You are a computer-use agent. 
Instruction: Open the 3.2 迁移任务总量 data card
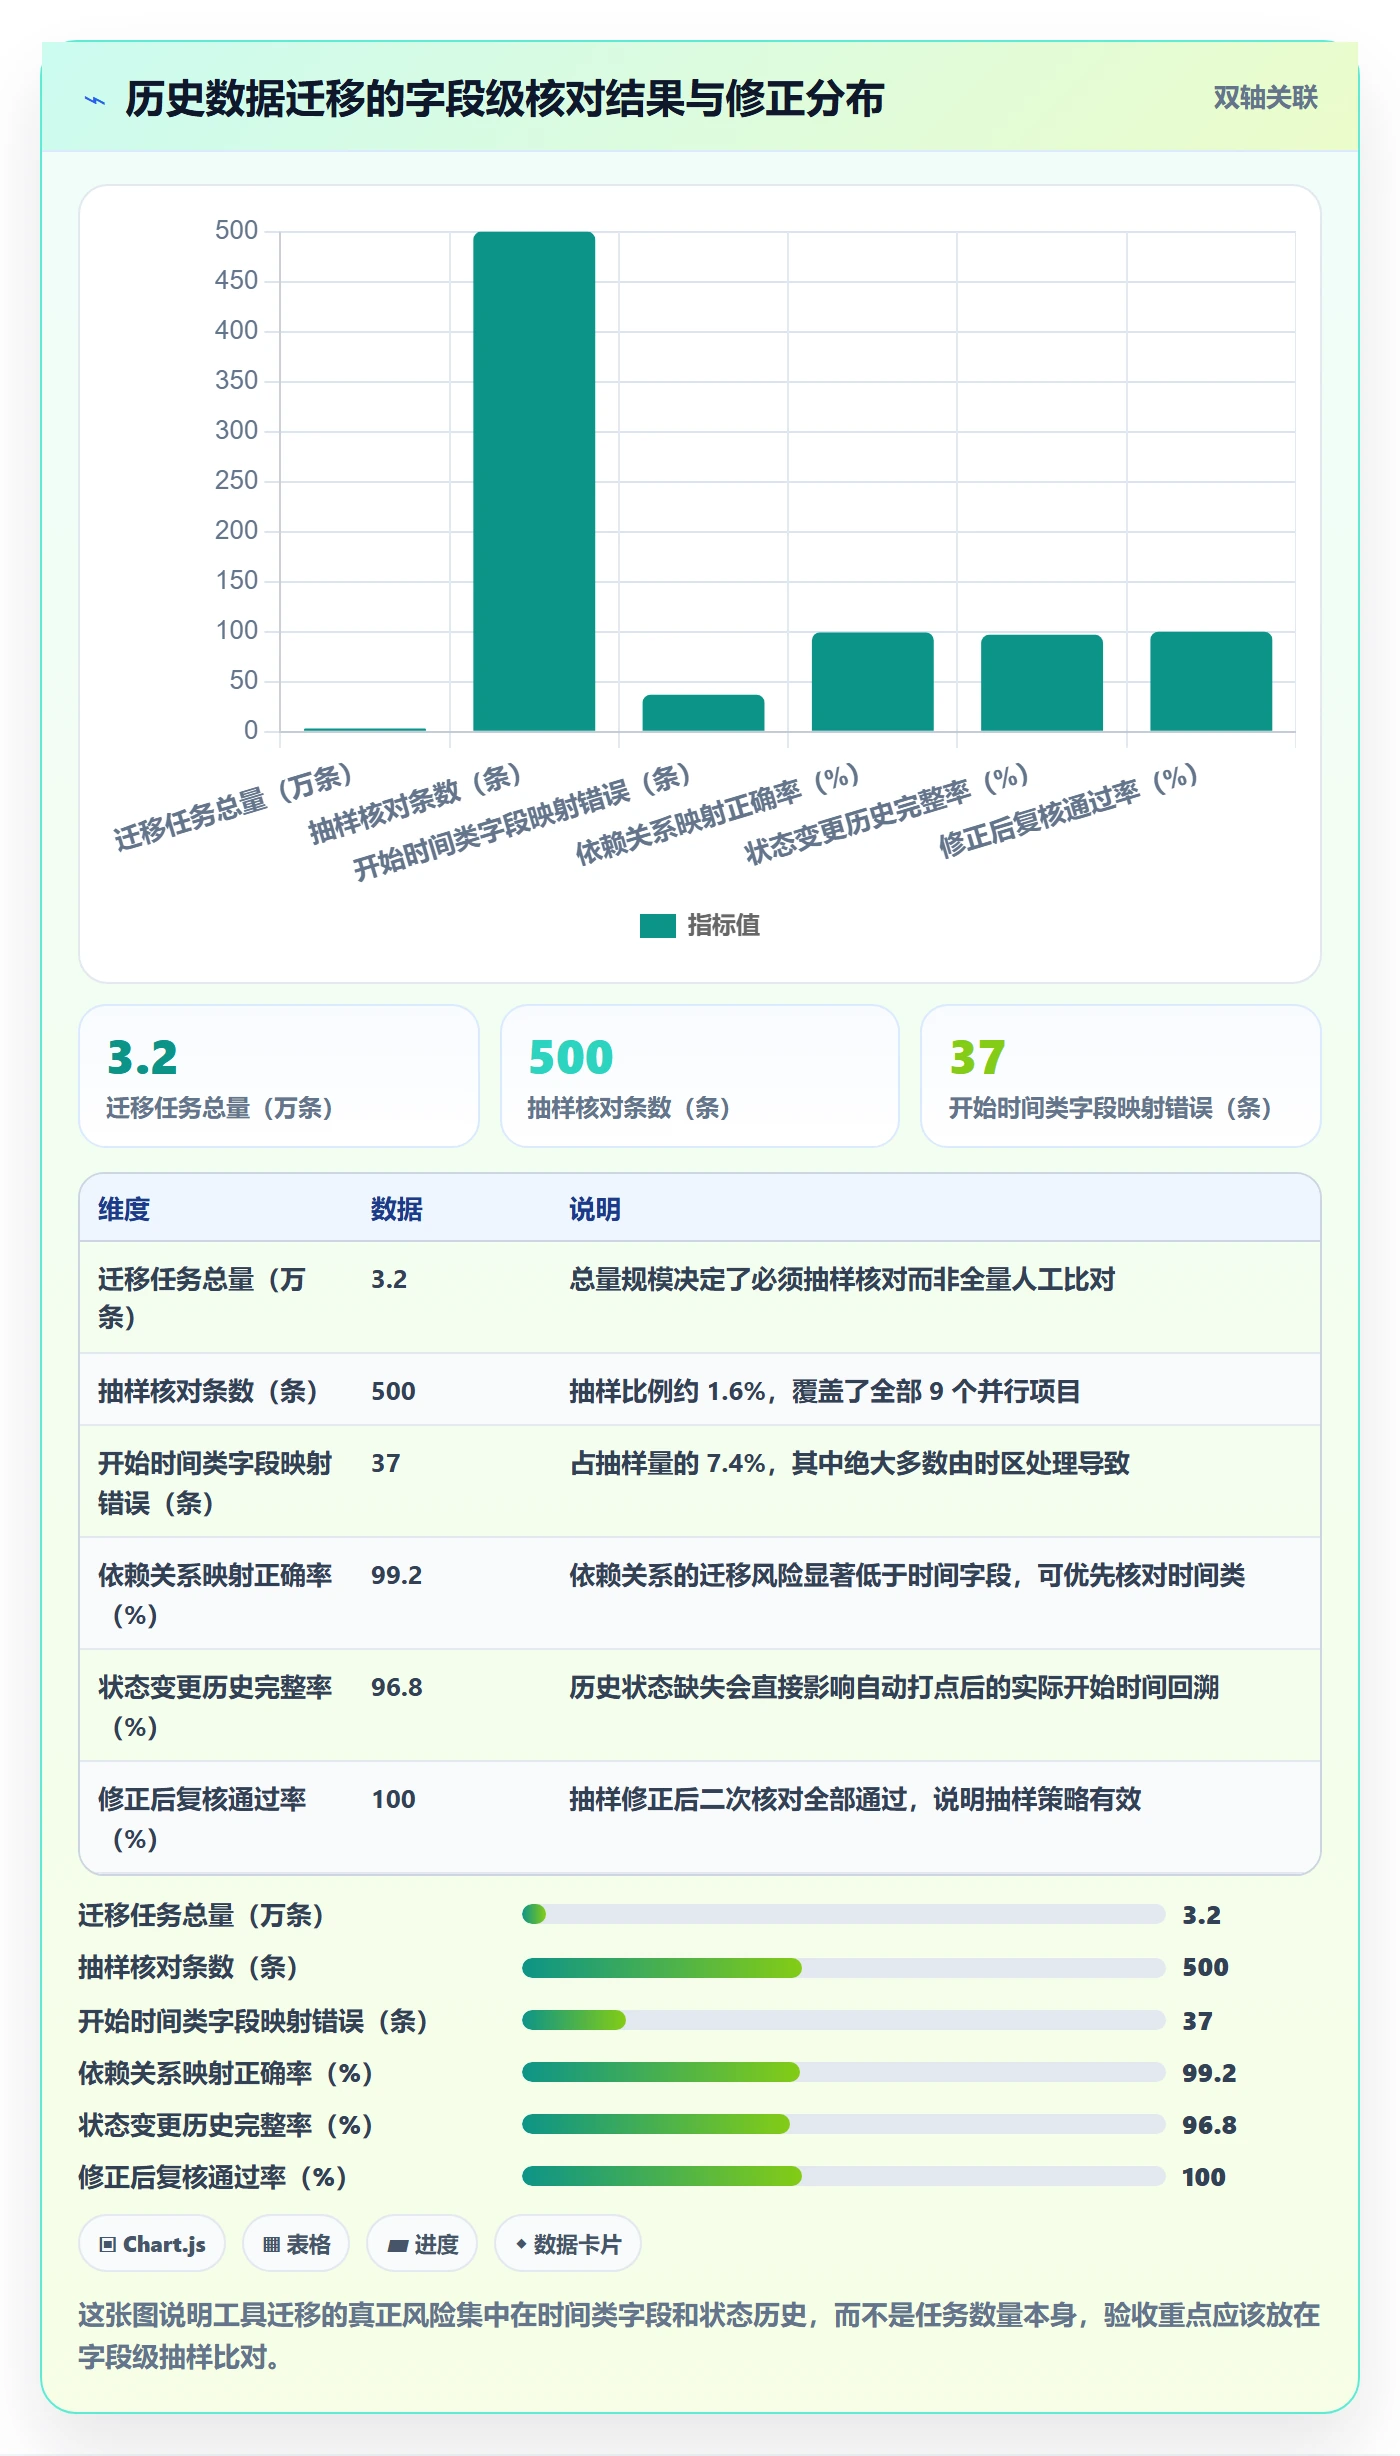[279, 1076]
